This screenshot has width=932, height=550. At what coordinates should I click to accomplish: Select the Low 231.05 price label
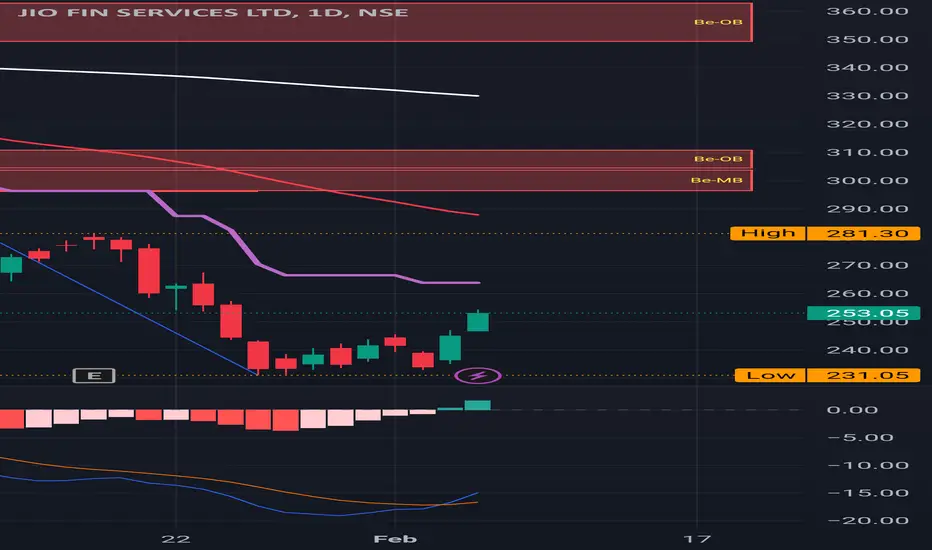click(x=827, y=375)
